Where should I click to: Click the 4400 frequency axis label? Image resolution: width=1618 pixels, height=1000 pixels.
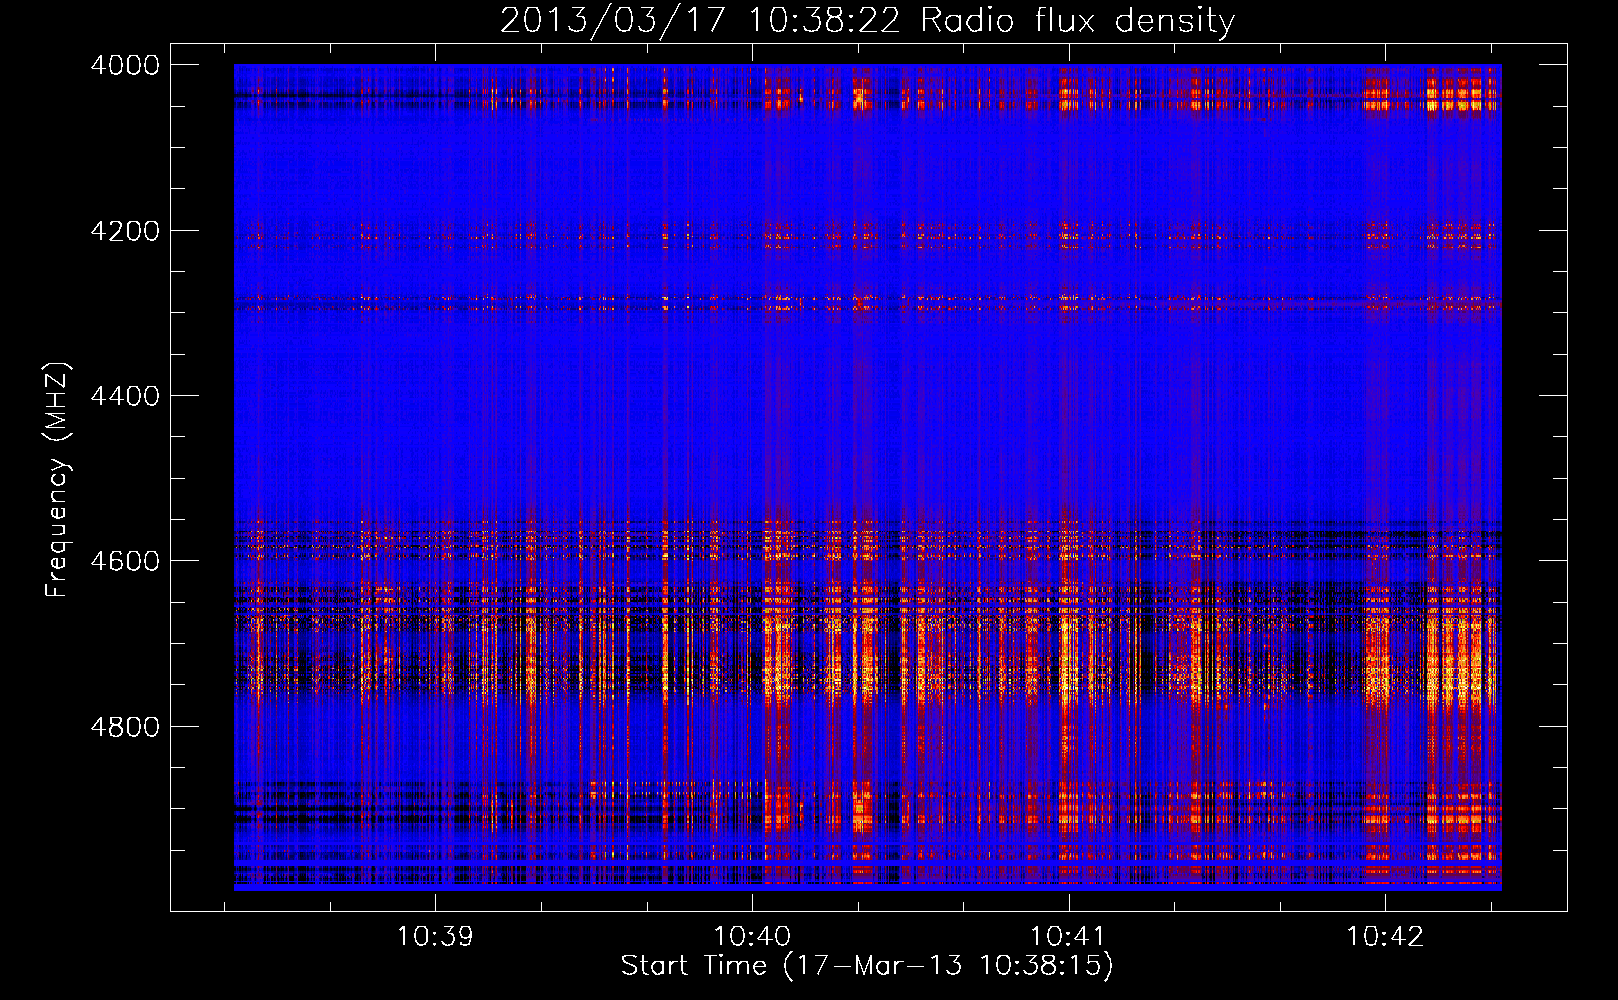point(125,396)
